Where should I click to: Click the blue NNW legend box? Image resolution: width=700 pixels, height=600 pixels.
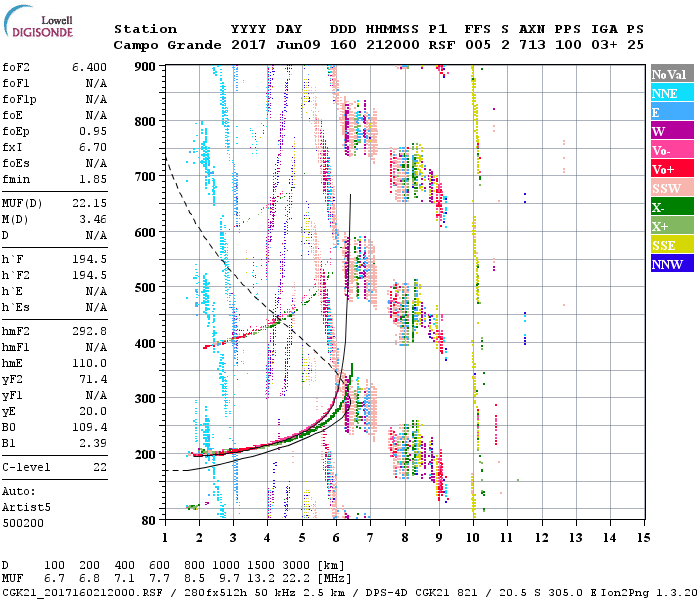pyautogui.click(x=670, y=264)
